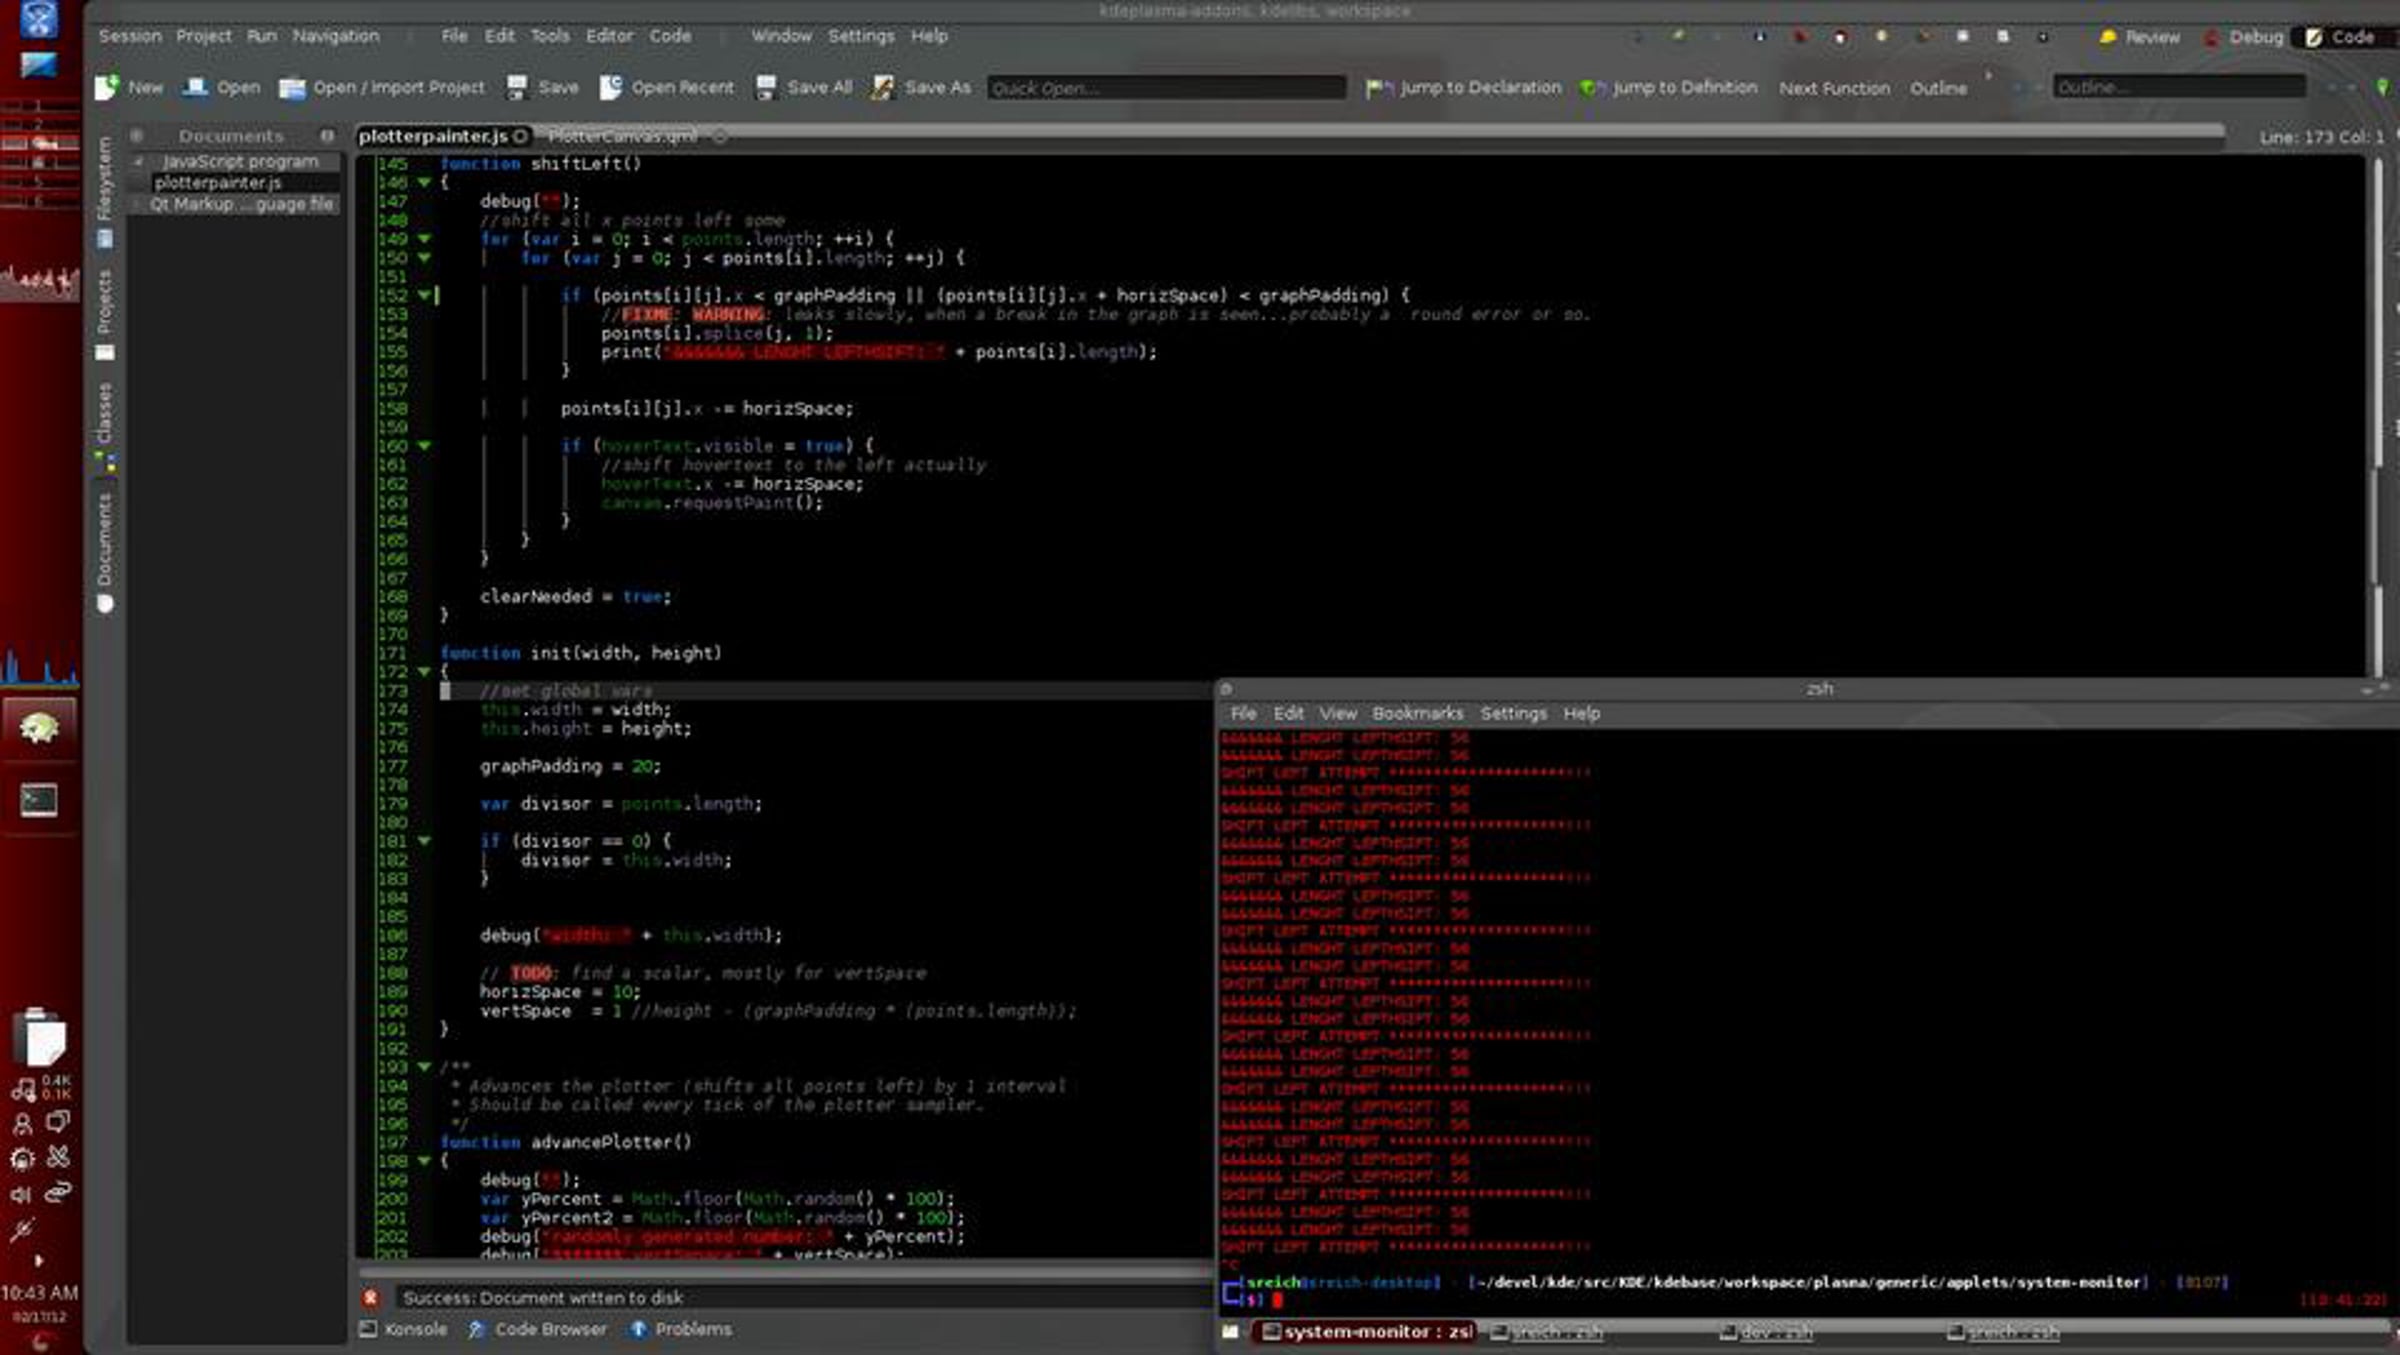Click the New file toolbar icon

click(x=107, y=87)
